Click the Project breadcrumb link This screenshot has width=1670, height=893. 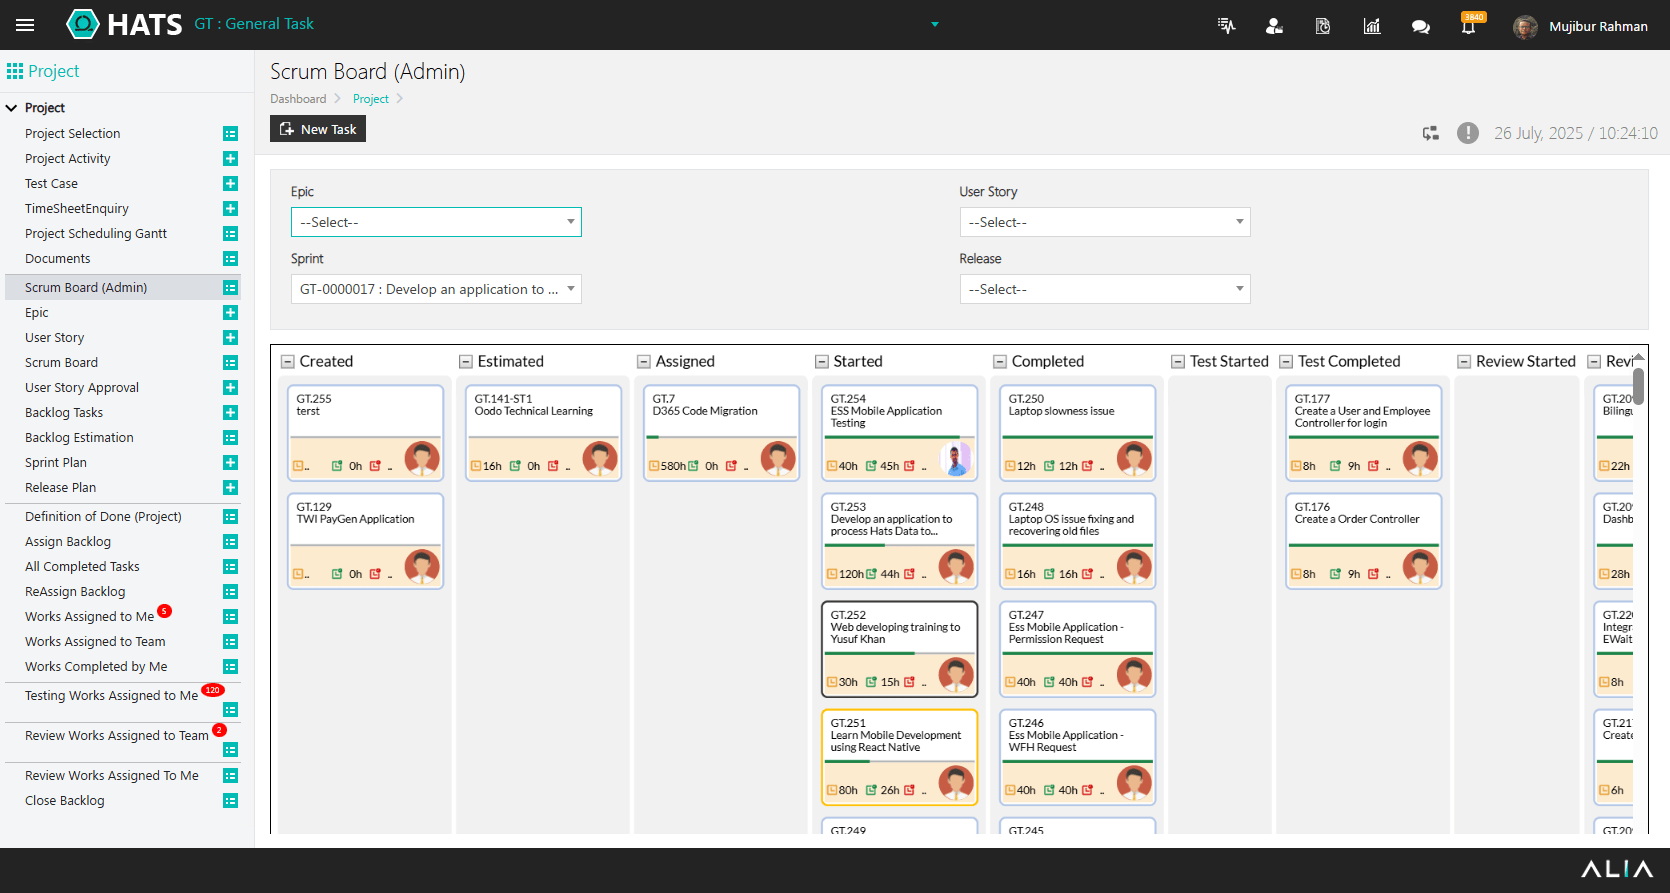(x=370, y=99)
